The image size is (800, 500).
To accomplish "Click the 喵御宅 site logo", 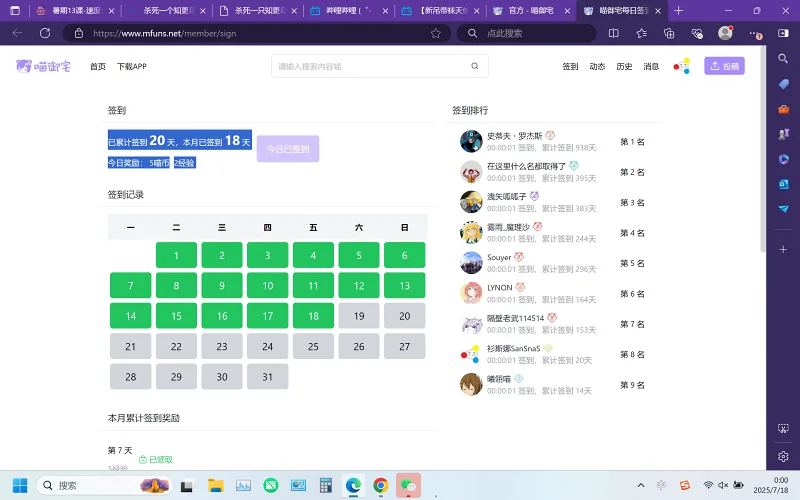I will pyautogui.click(x=43, y=66).
